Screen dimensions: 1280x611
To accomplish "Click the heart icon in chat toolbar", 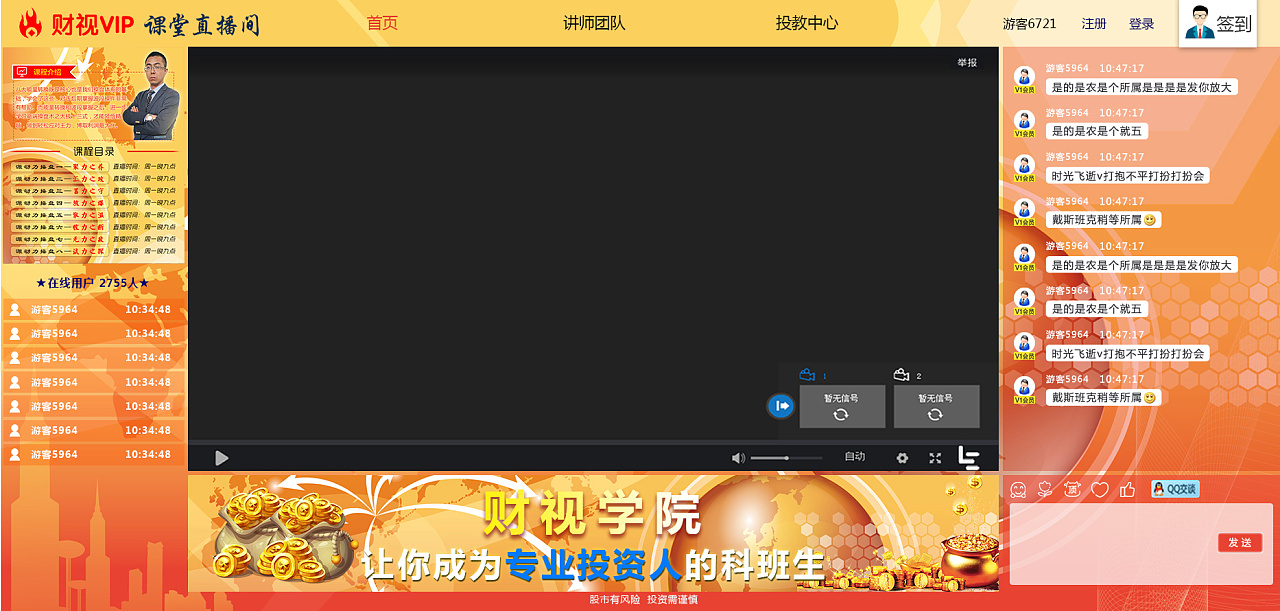I will 1100,489.
